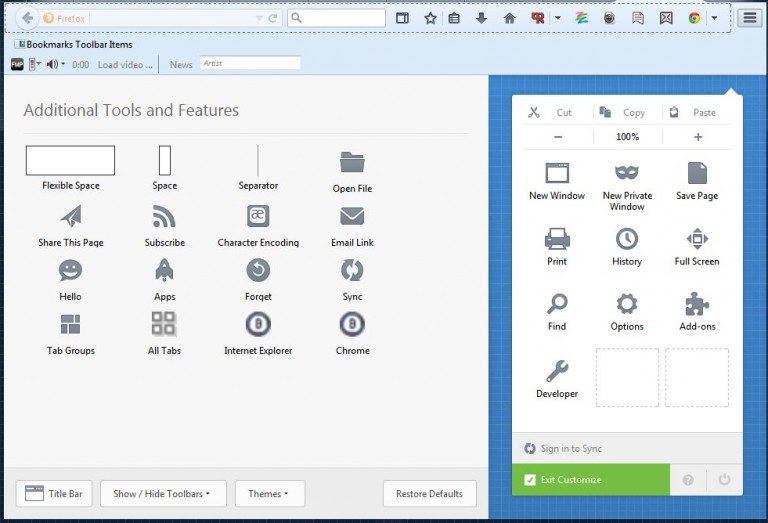
Task: Click Copy in the menu panel
Action: (x=627, y=113)
